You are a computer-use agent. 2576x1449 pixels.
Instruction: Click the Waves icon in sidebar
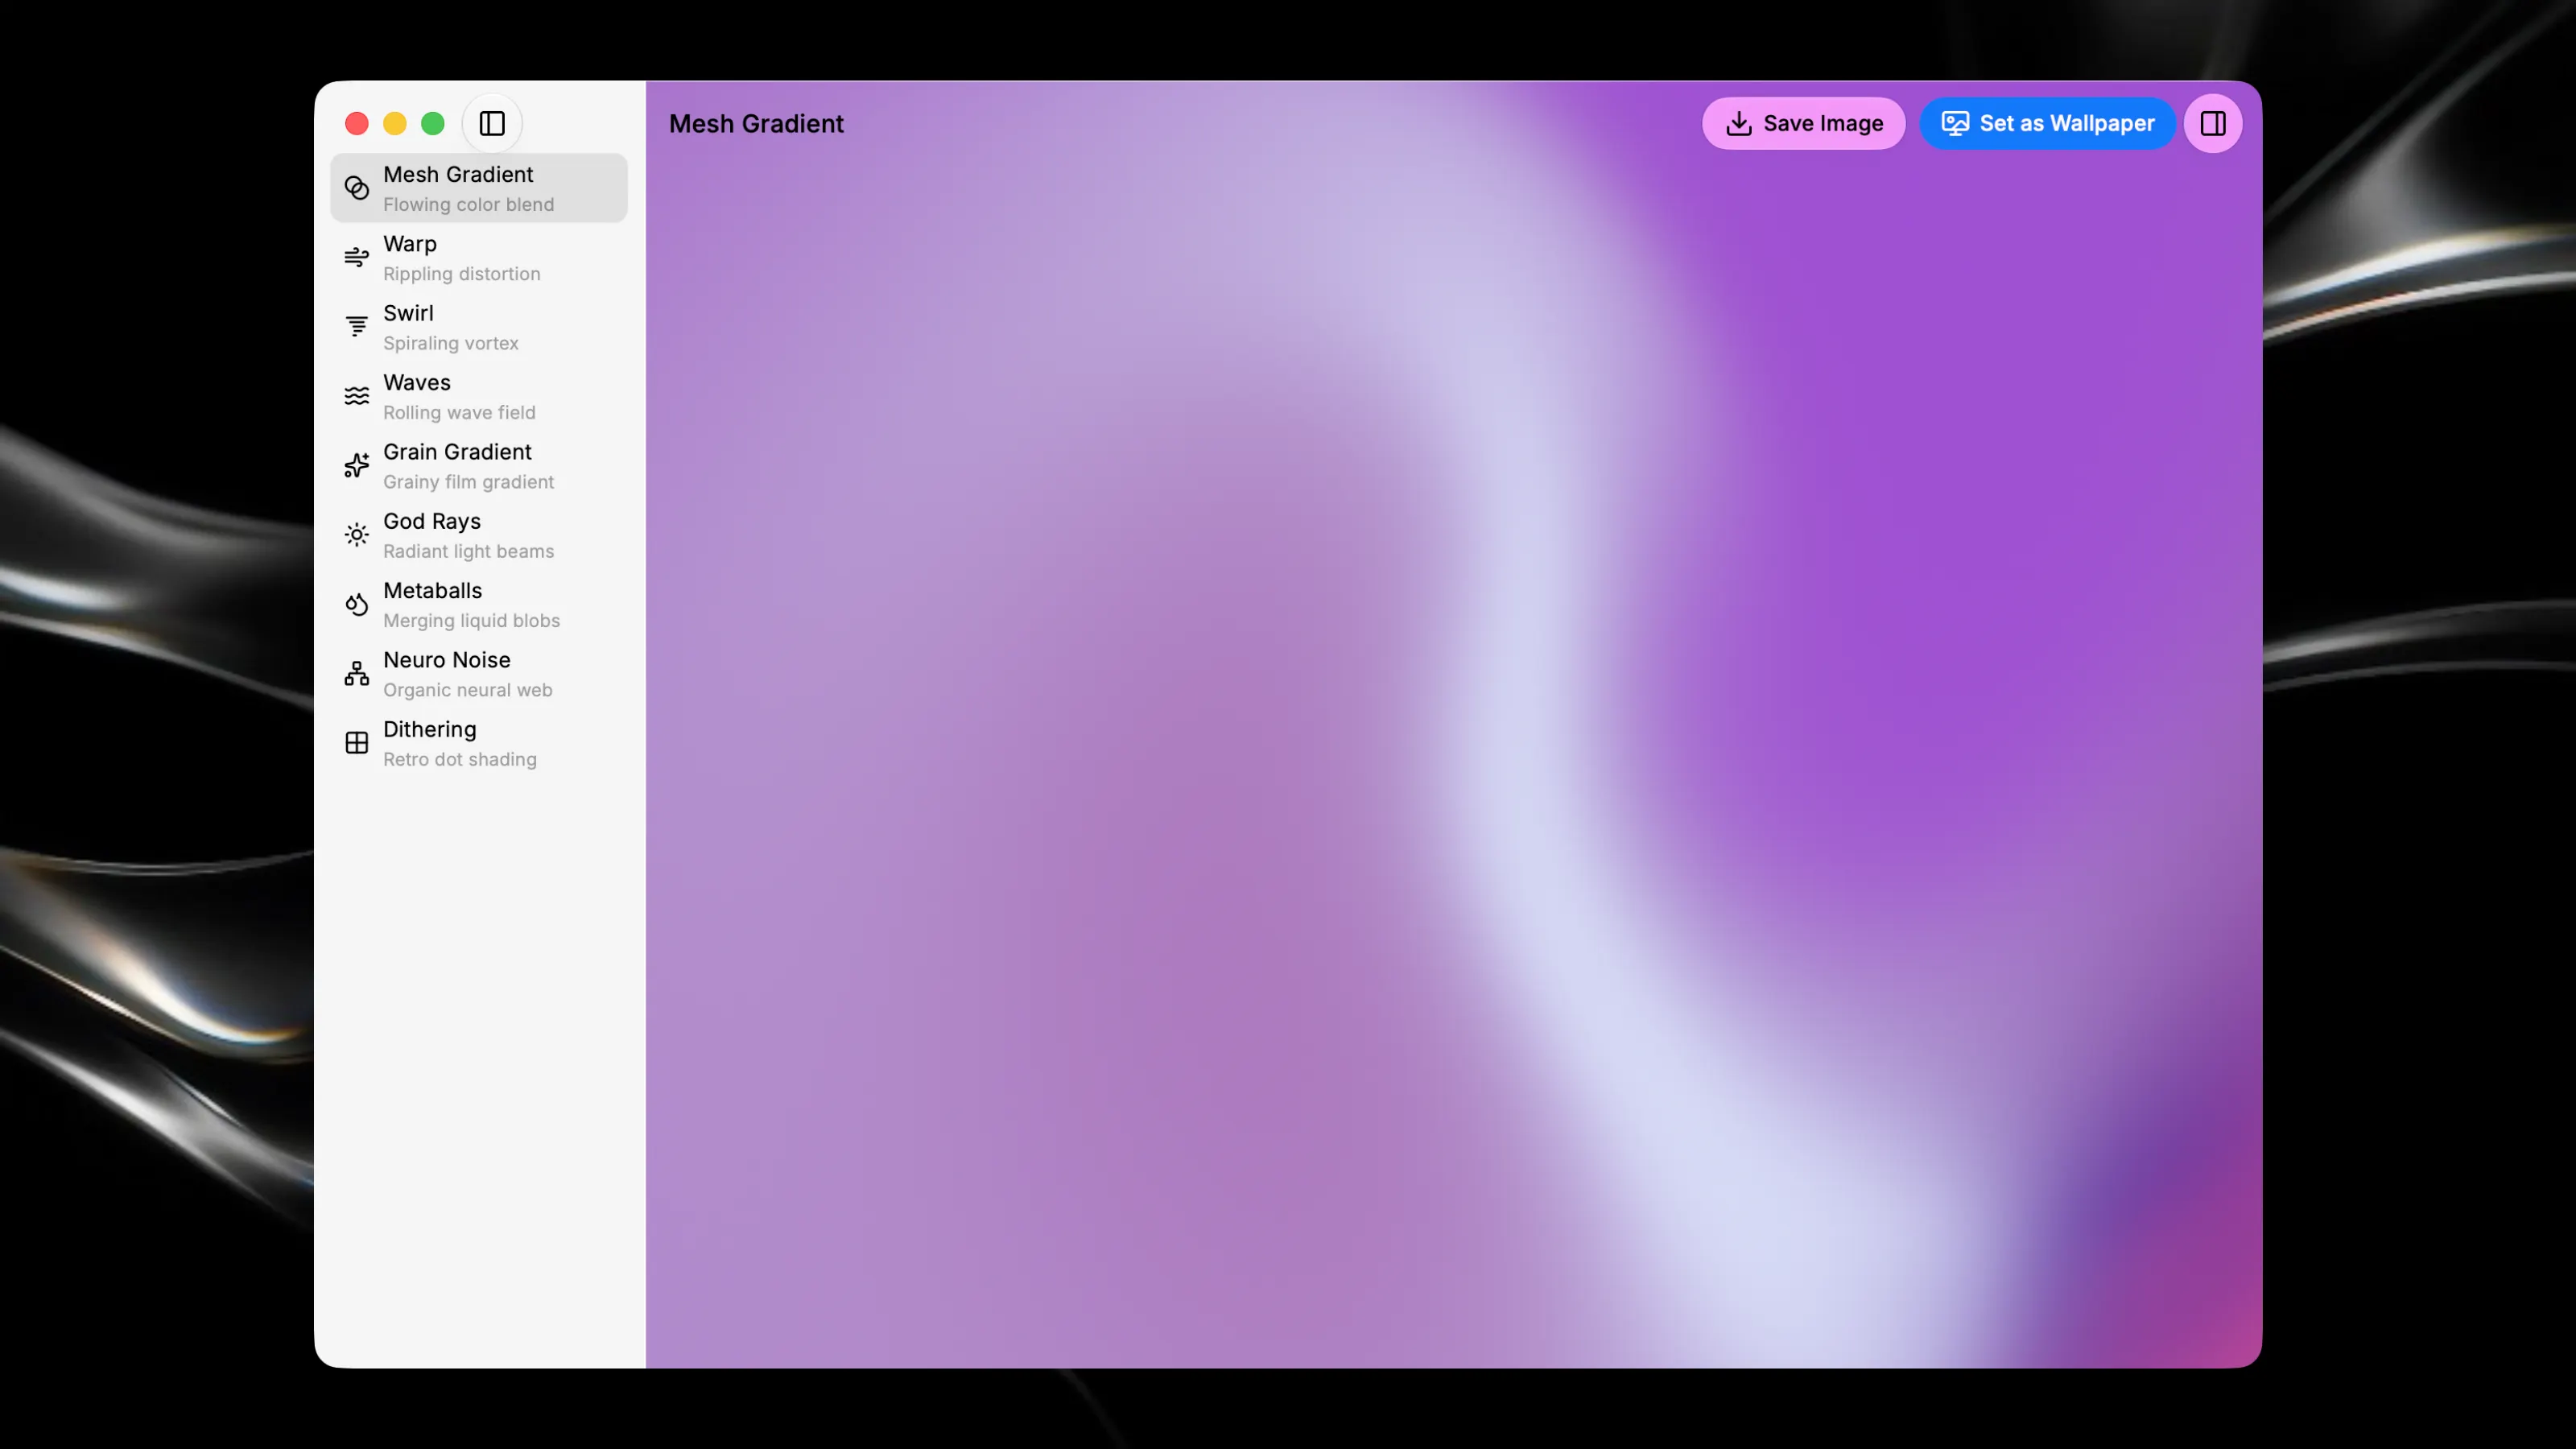tap(357, 396)
